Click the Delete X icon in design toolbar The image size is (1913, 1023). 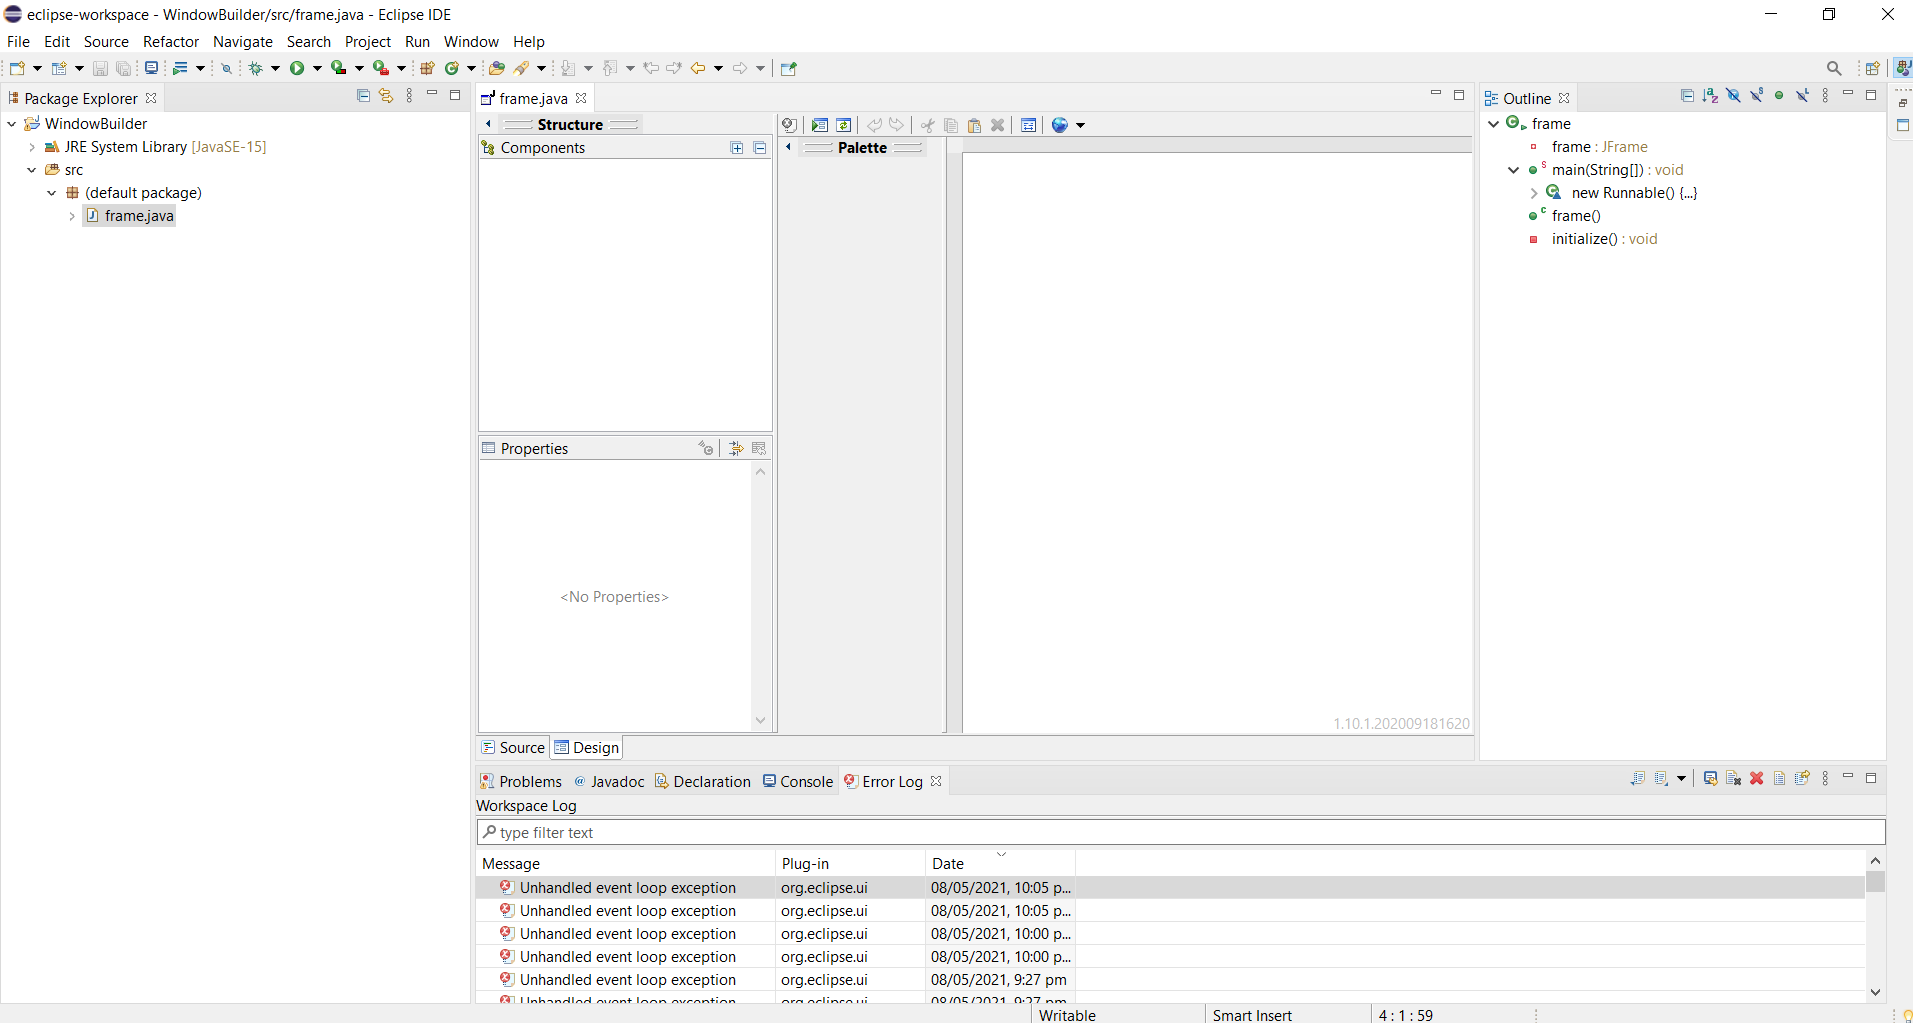997,125
